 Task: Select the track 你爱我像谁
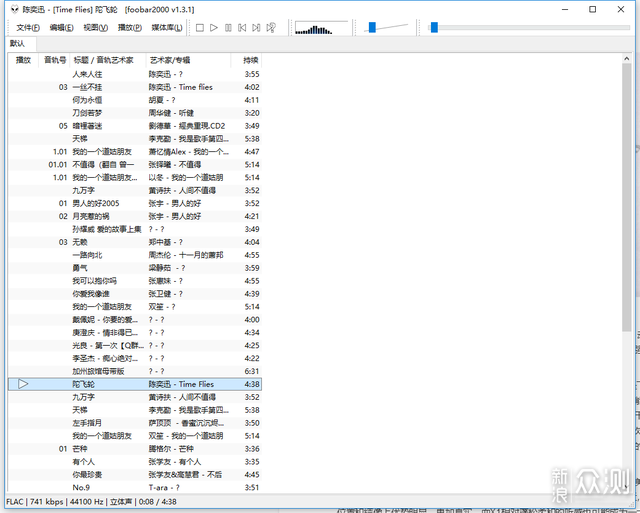tap(135, 294)
